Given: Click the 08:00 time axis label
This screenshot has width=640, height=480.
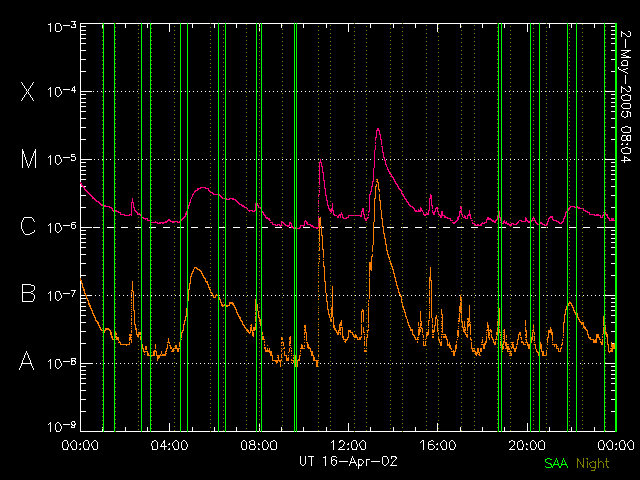Looking at the screenshot, I should [259, 445].
